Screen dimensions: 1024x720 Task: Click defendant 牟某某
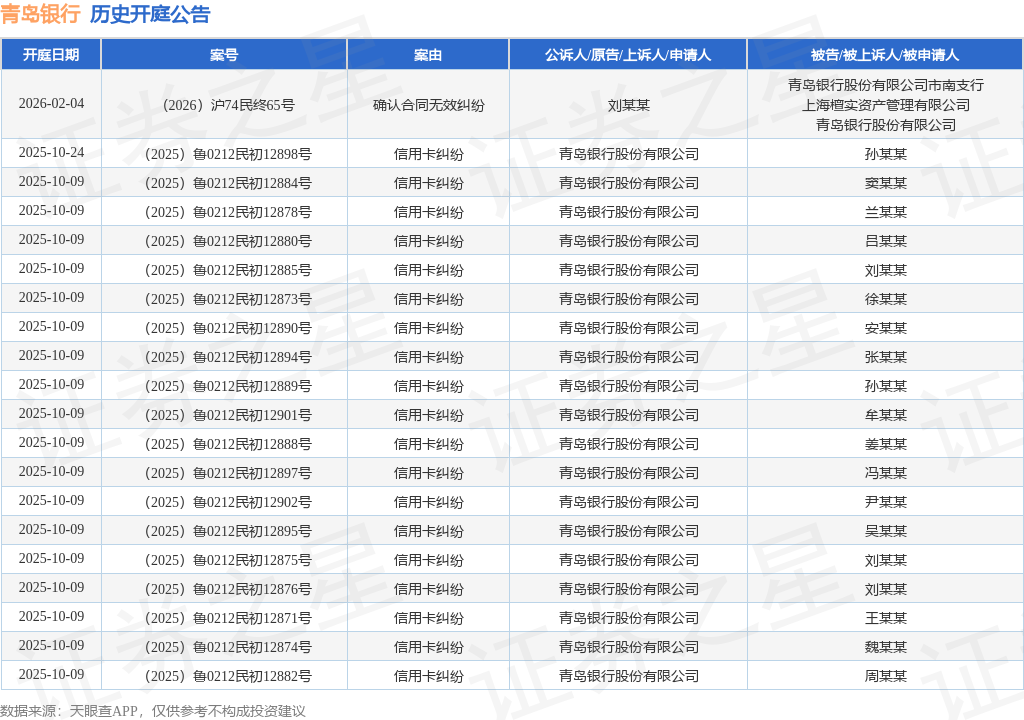point(886,415)
